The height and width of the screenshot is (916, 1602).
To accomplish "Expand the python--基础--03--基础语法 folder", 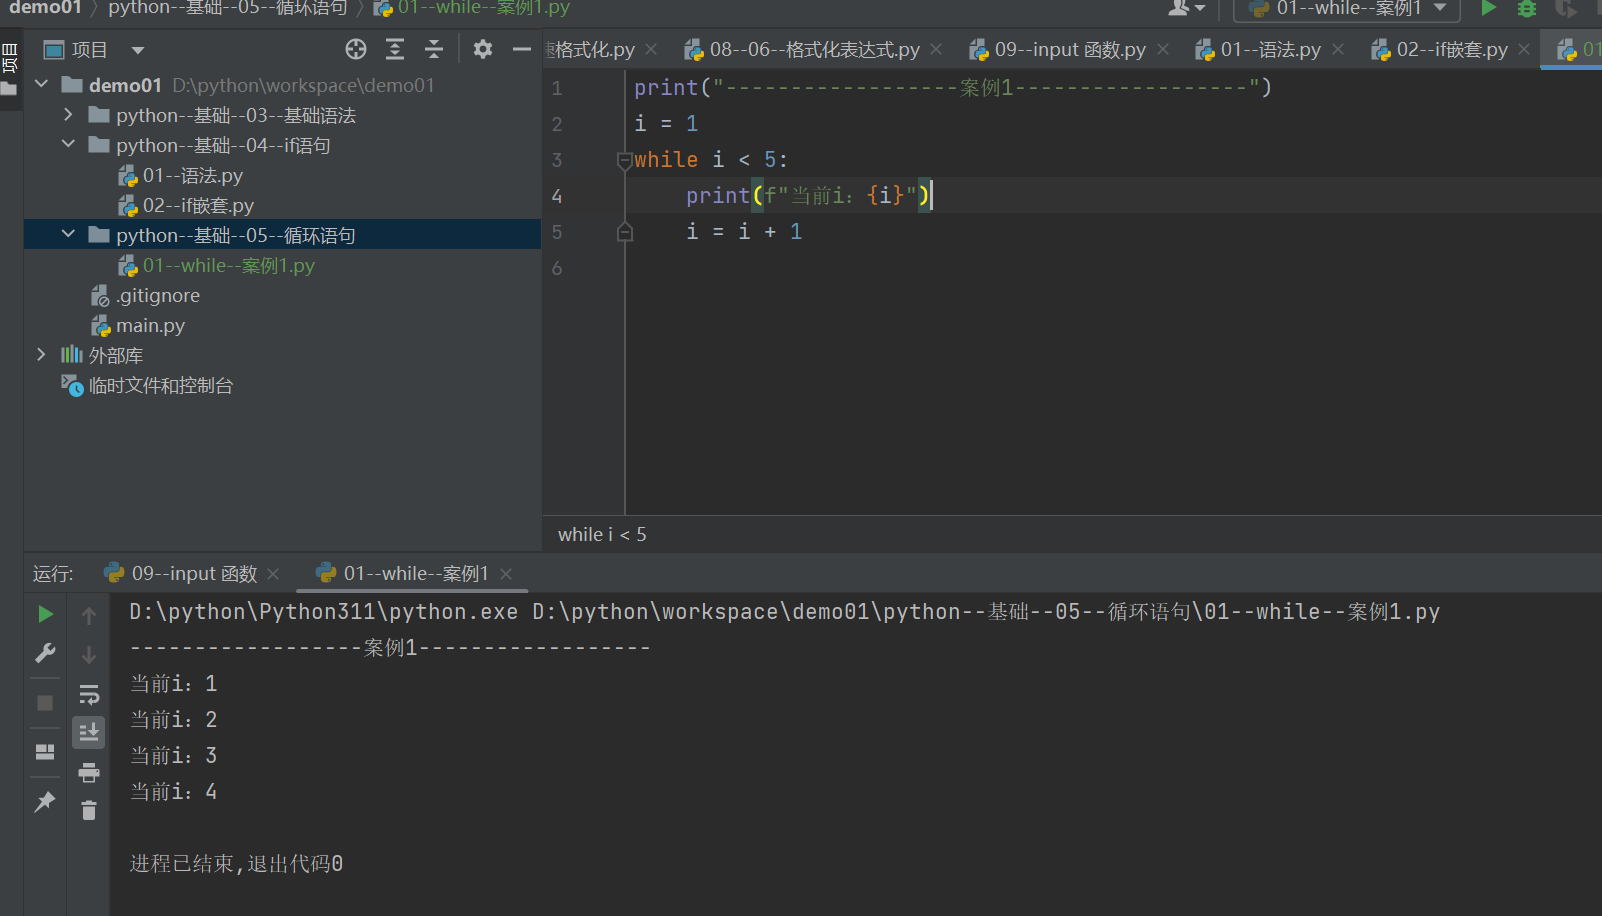I will tap(68, 115).
